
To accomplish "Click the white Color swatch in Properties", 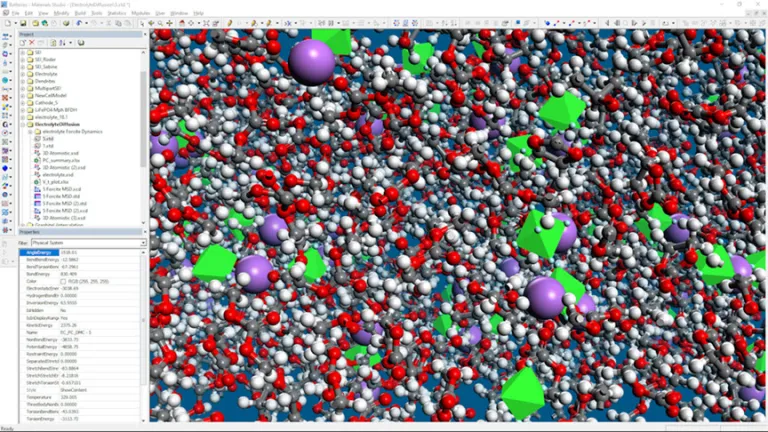I will pos(65,281).
